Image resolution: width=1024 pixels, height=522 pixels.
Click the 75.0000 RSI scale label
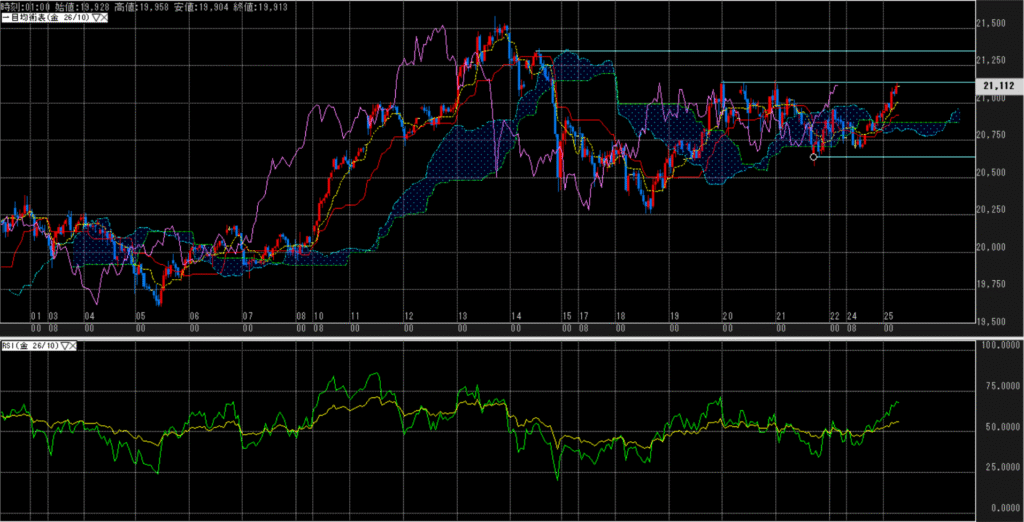pos(998,387)
